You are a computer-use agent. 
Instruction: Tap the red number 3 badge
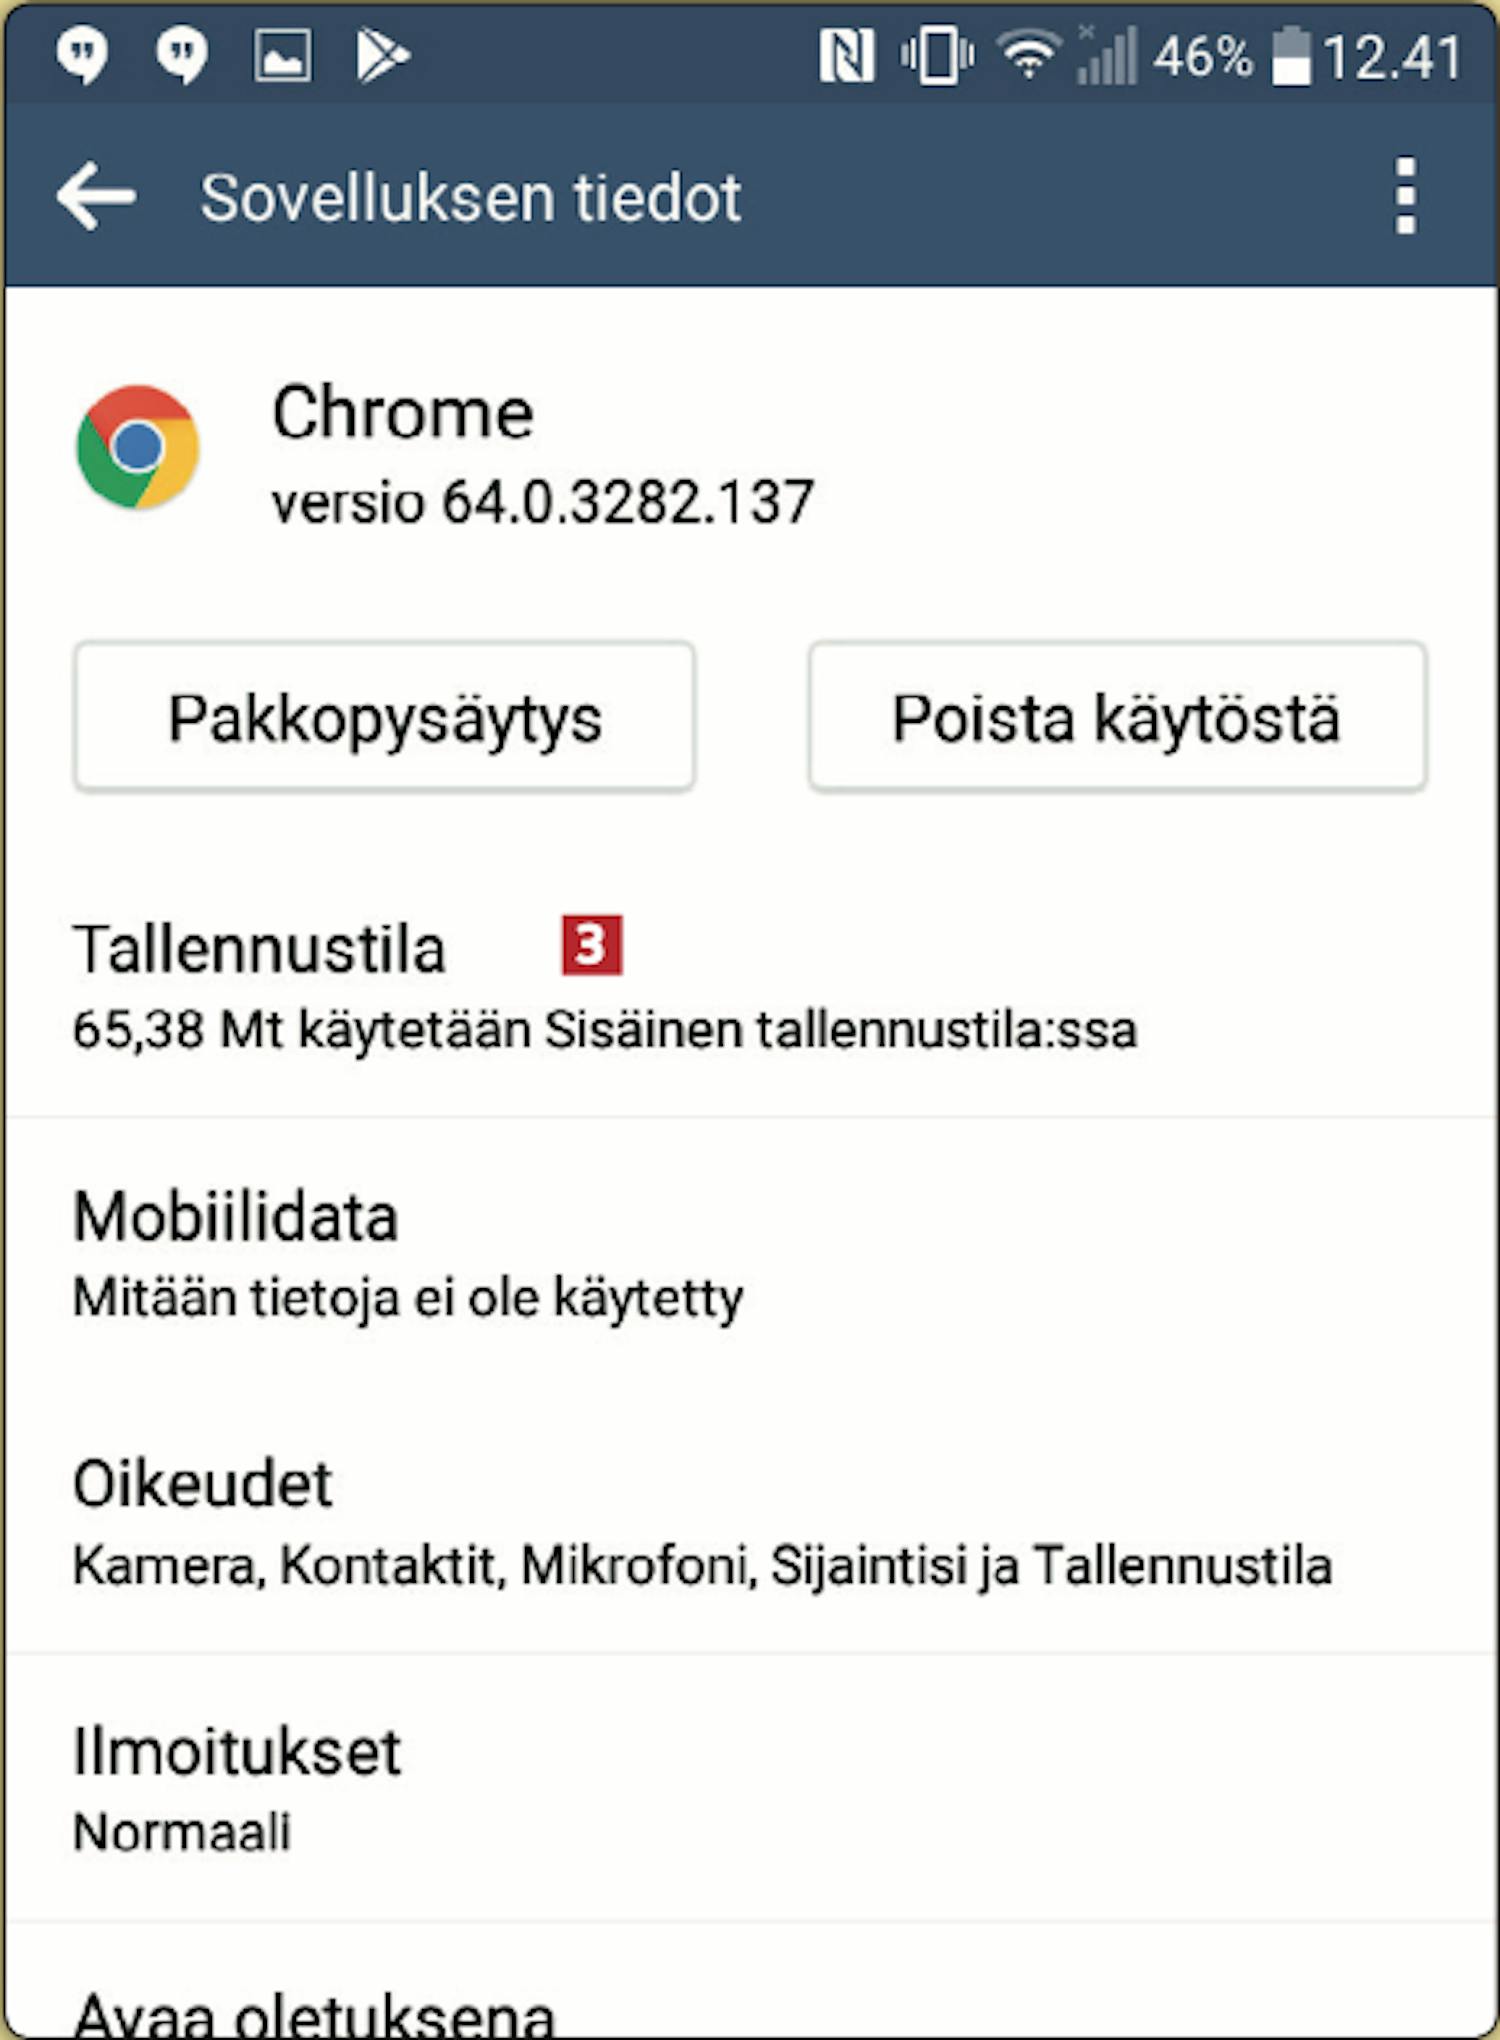pos(592,944)
